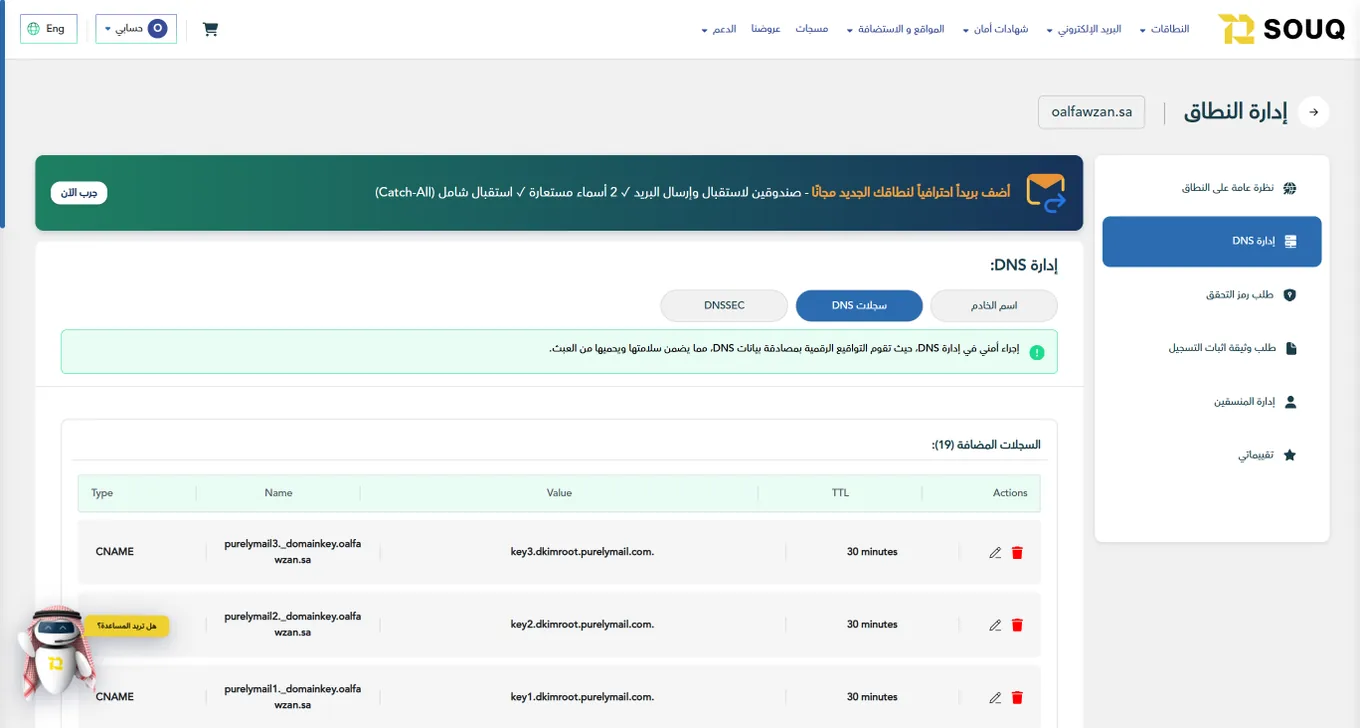Click the Type column header
This screenshot has width=1360, height=728.
pos(103,493)
